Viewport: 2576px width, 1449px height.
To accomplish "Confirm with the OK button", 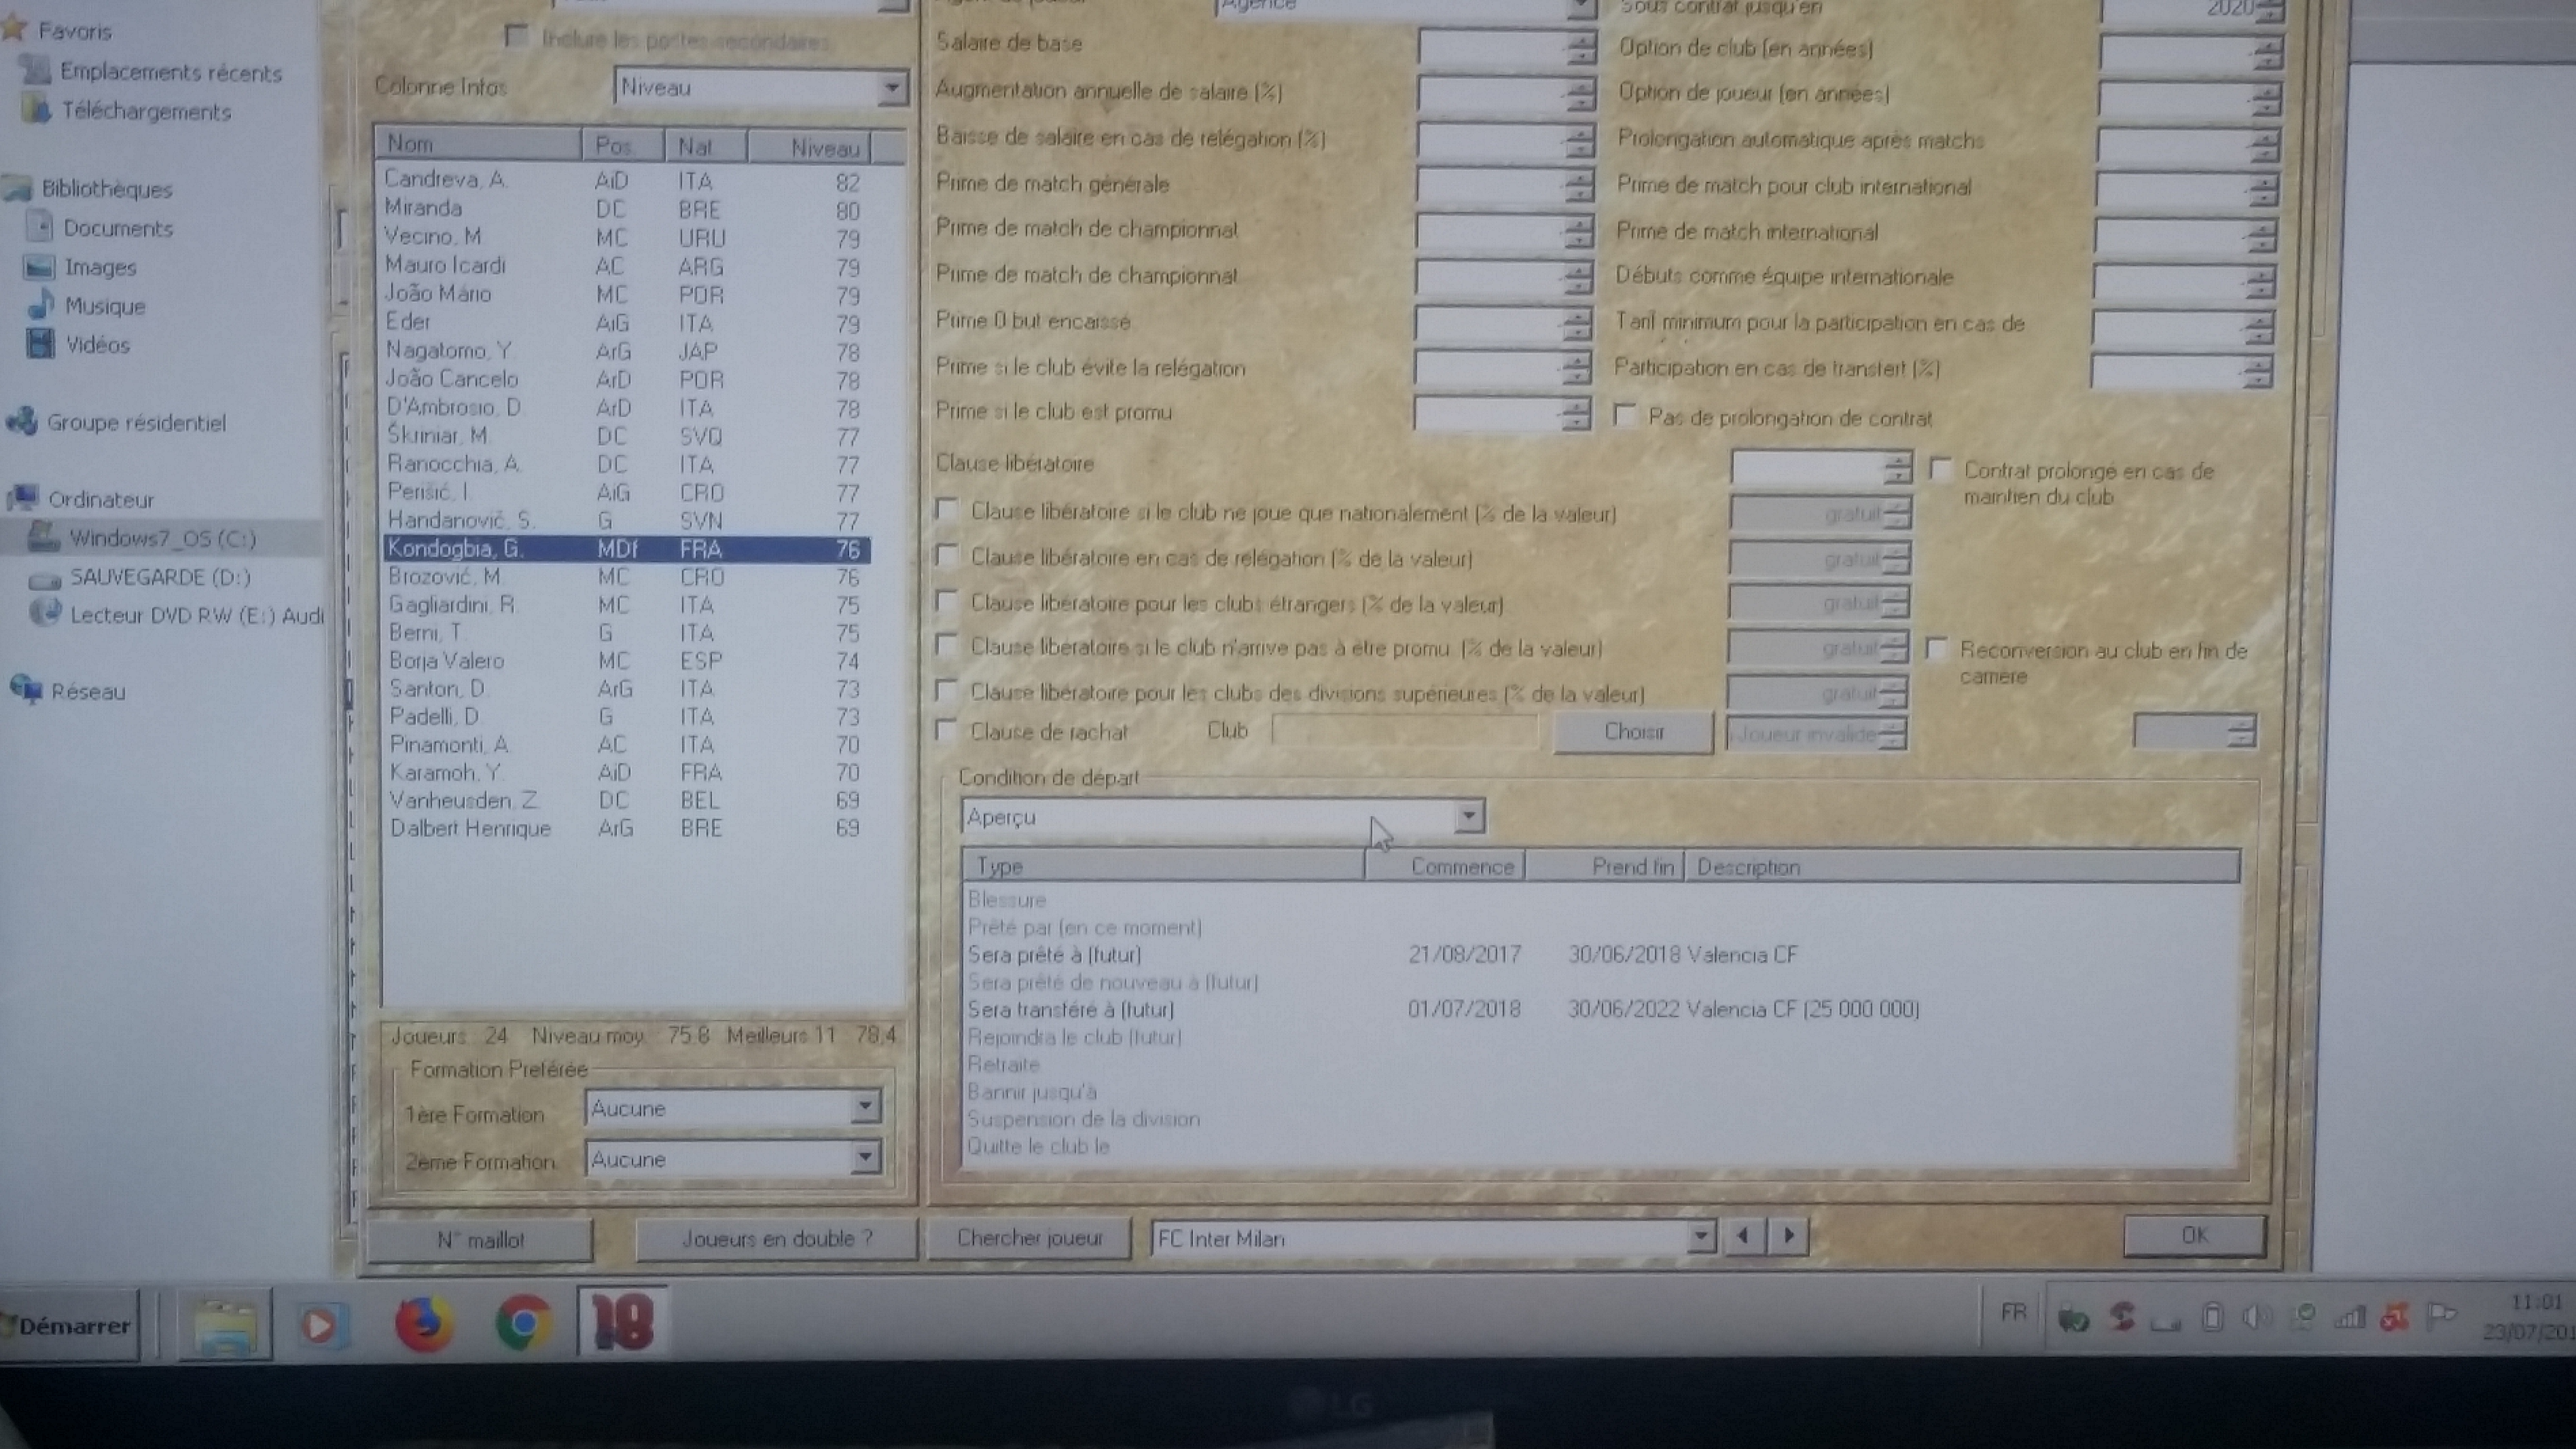I will click(x=2195, y=1235).
